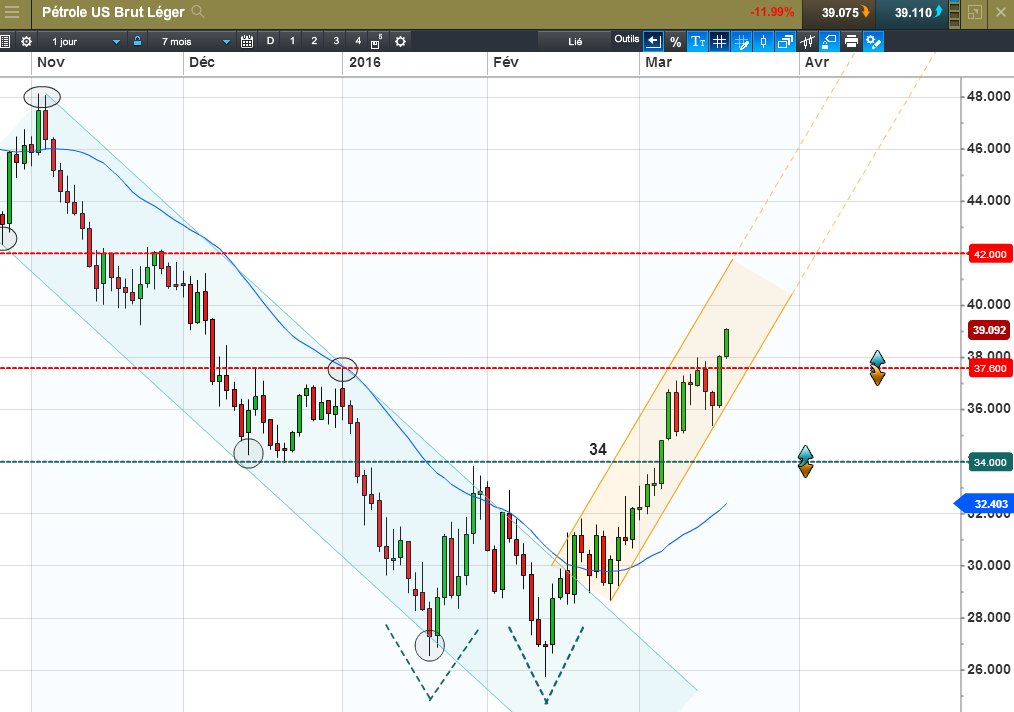
Task: Click the 'Lié' linked button
Action: tap(575, 41)
